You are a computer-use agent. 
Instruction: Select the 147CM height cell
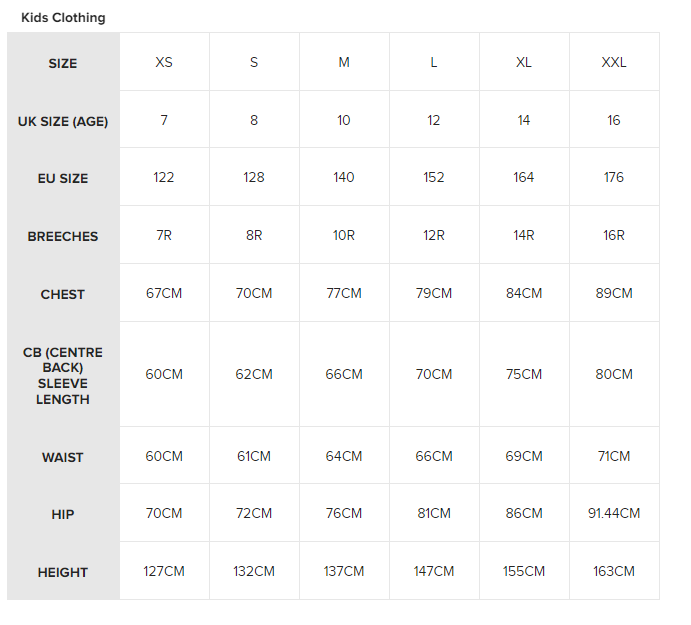[434, 572]
